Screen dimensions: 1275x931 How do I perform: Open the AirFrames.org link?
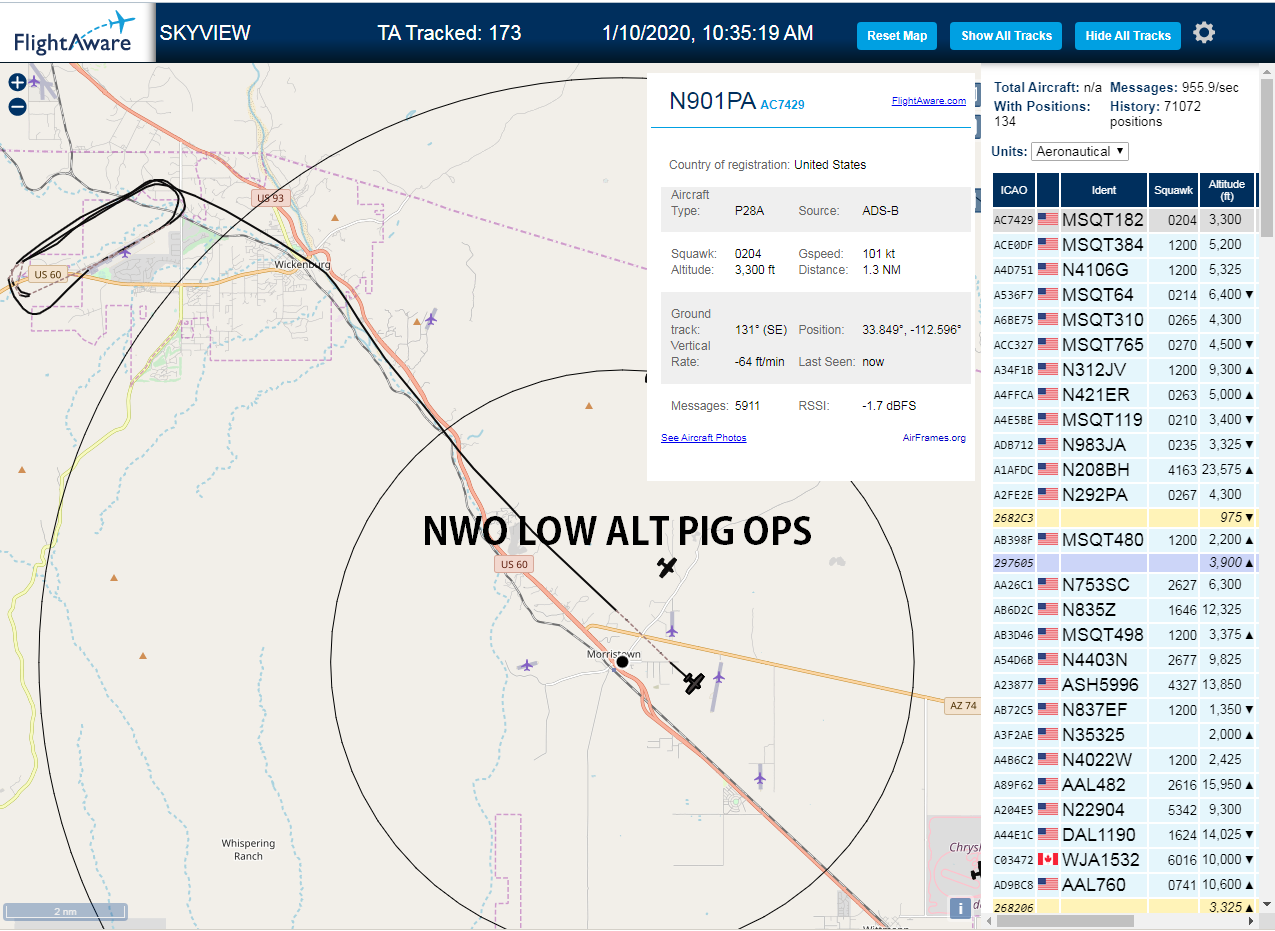coord(934,438)
